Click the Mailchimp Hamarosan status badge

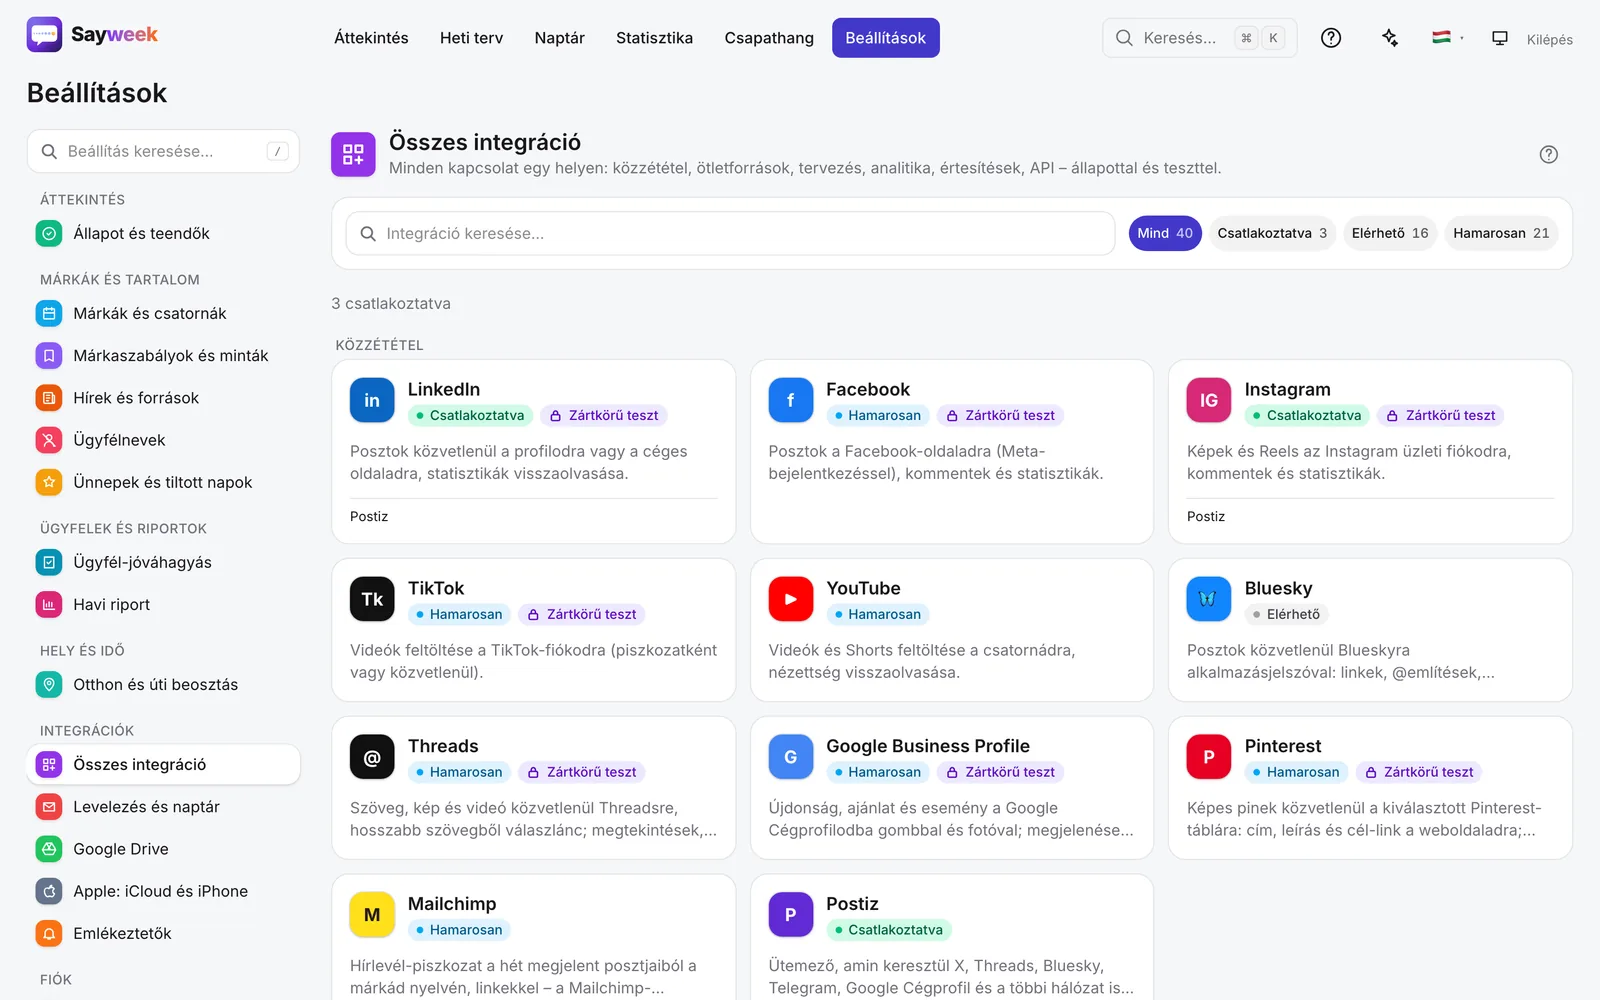pos(459,930)
